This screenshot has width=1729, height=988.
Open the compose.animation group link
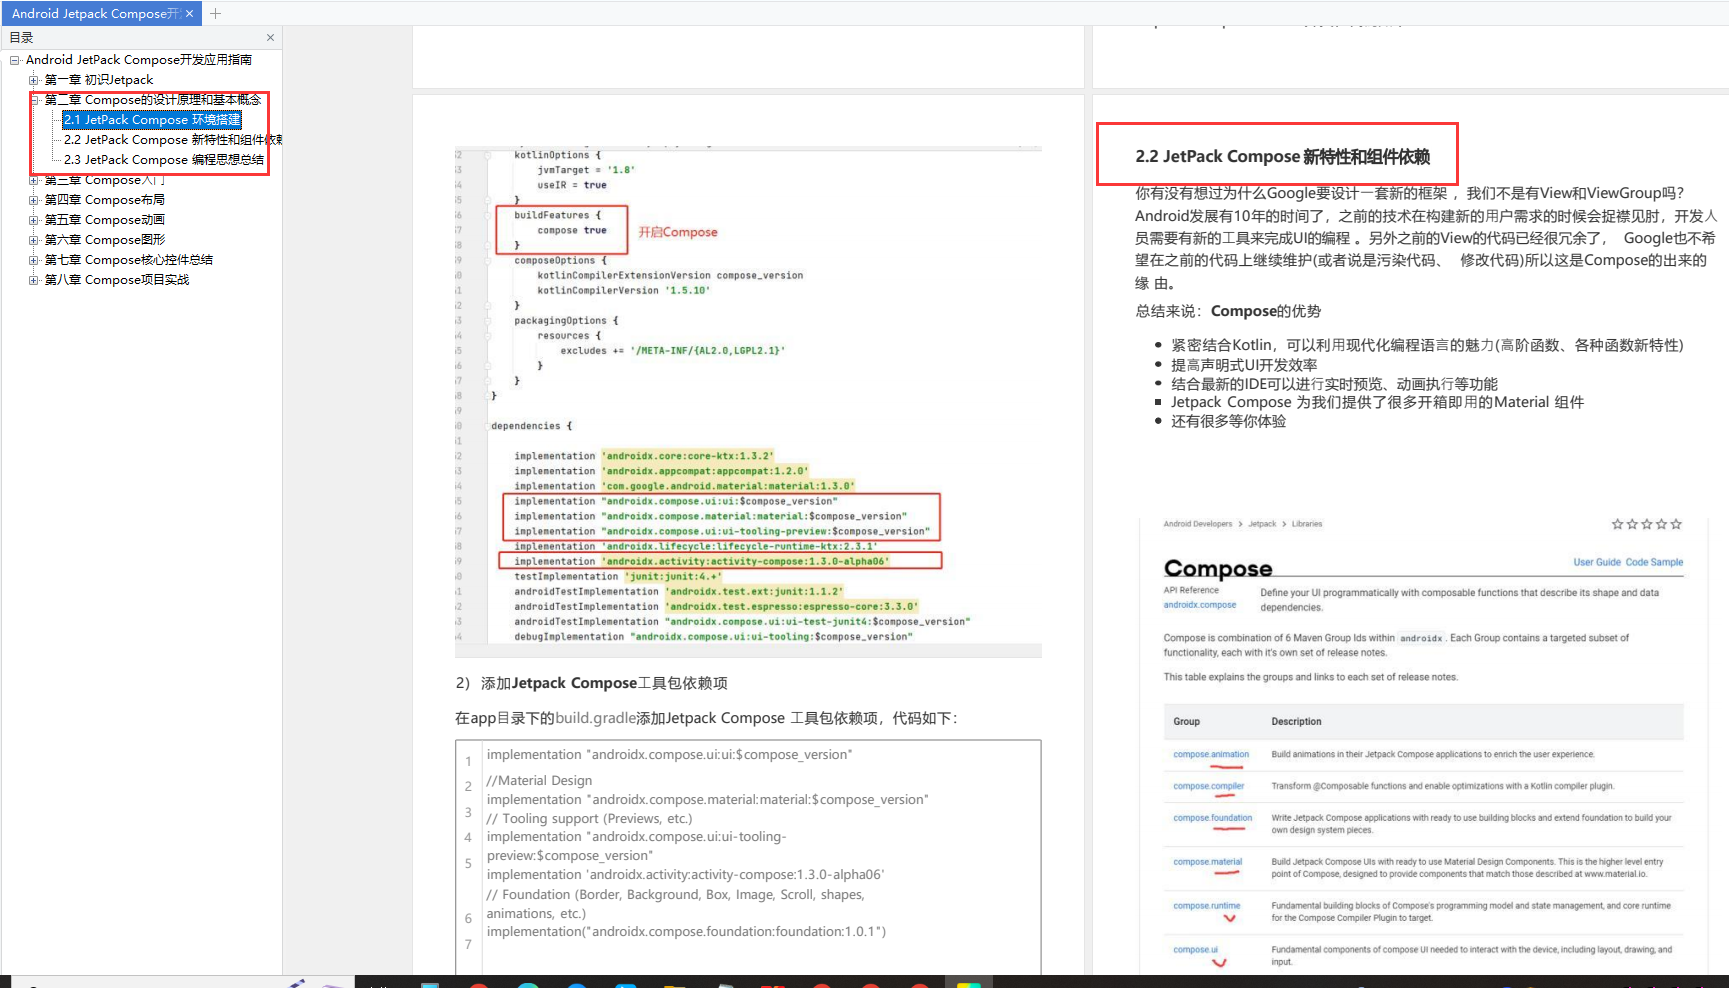click(x=1211, y=754)
